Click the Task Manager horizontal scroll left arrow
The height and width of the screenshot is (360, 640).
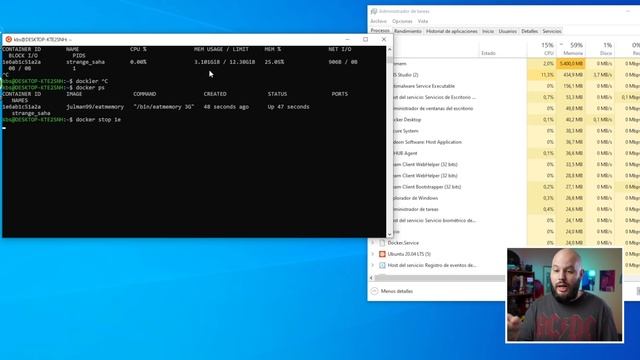coord(371,278)
